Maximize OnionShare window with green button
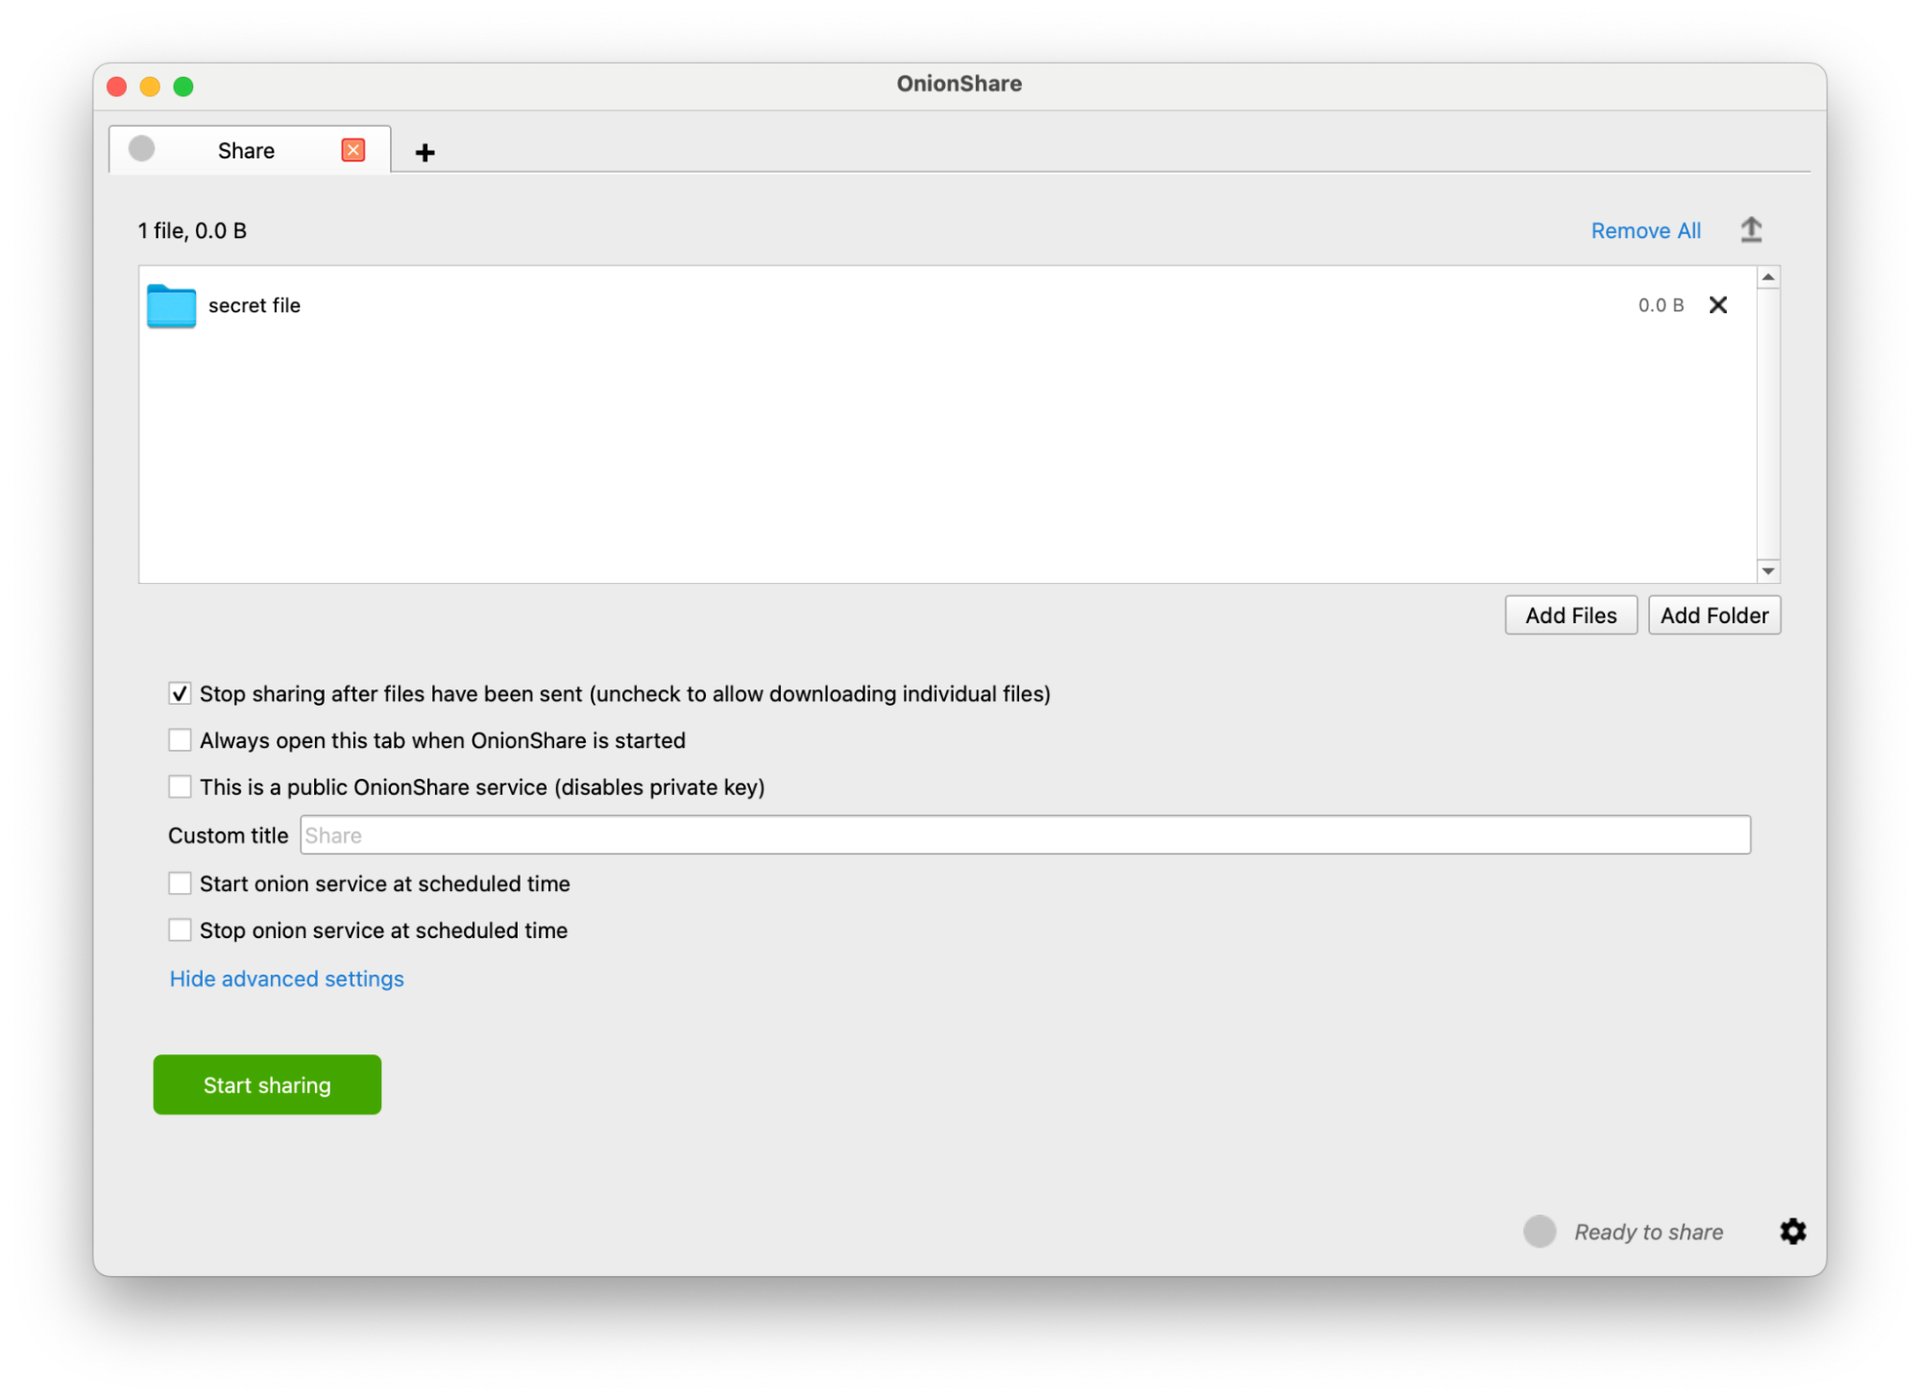 (183, 86)
